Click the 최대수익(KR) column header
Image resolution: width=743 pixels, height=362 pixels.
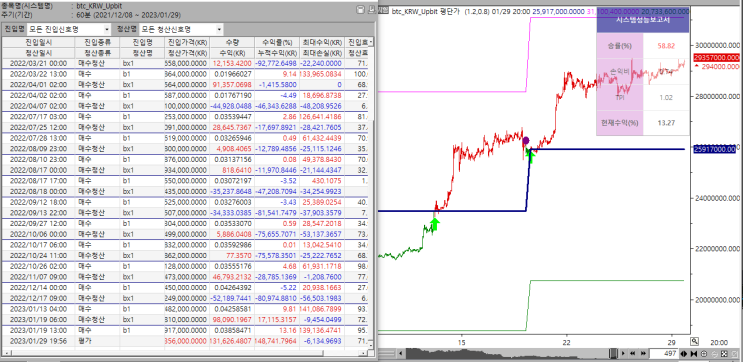322,42
